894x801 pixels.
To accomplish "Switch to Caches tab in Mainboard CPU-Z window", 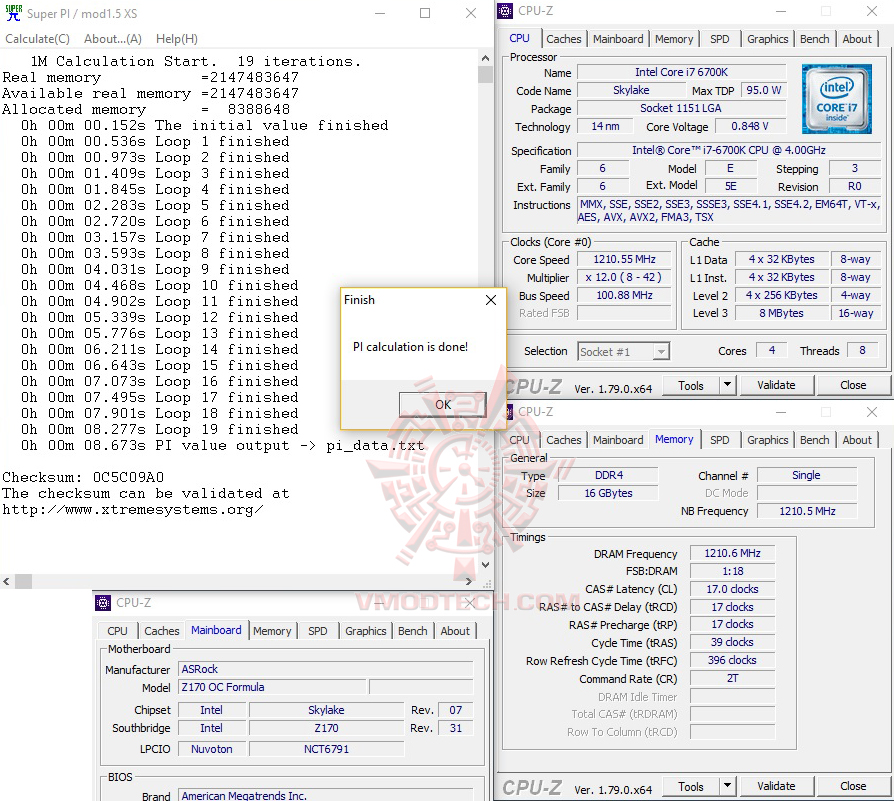I will click(x=162, y=631).
